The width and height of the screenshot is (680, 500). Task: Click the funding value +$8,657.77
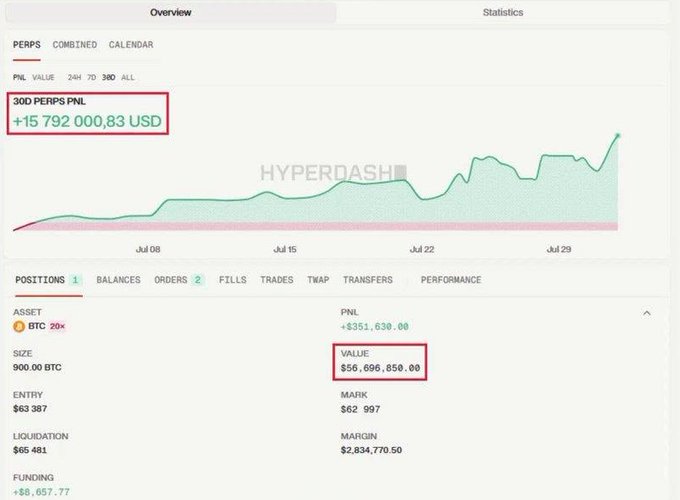(41, 492)
